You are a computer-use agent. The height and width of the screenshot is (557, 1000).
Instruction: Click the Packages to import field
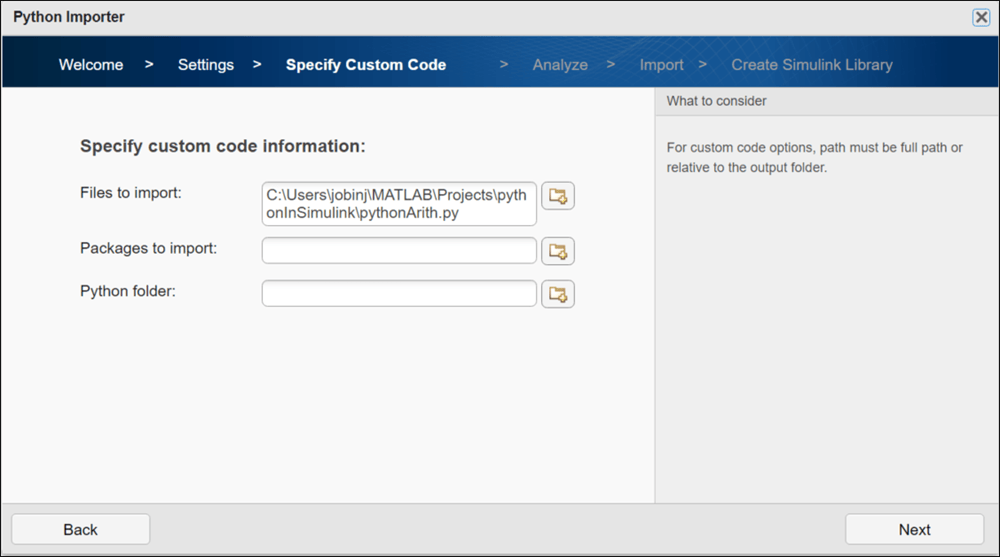[x=399, y=251]
